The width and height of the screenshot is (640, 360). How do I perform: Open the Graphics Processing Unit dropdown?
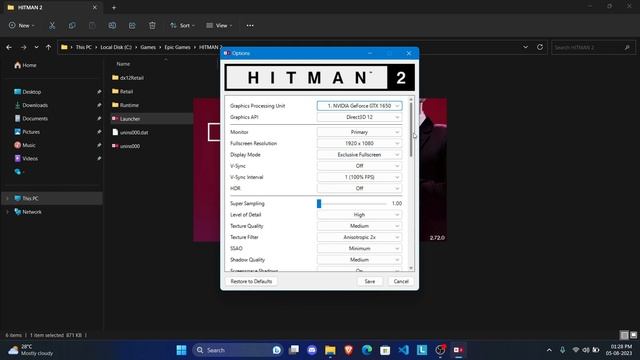(359, 106)
